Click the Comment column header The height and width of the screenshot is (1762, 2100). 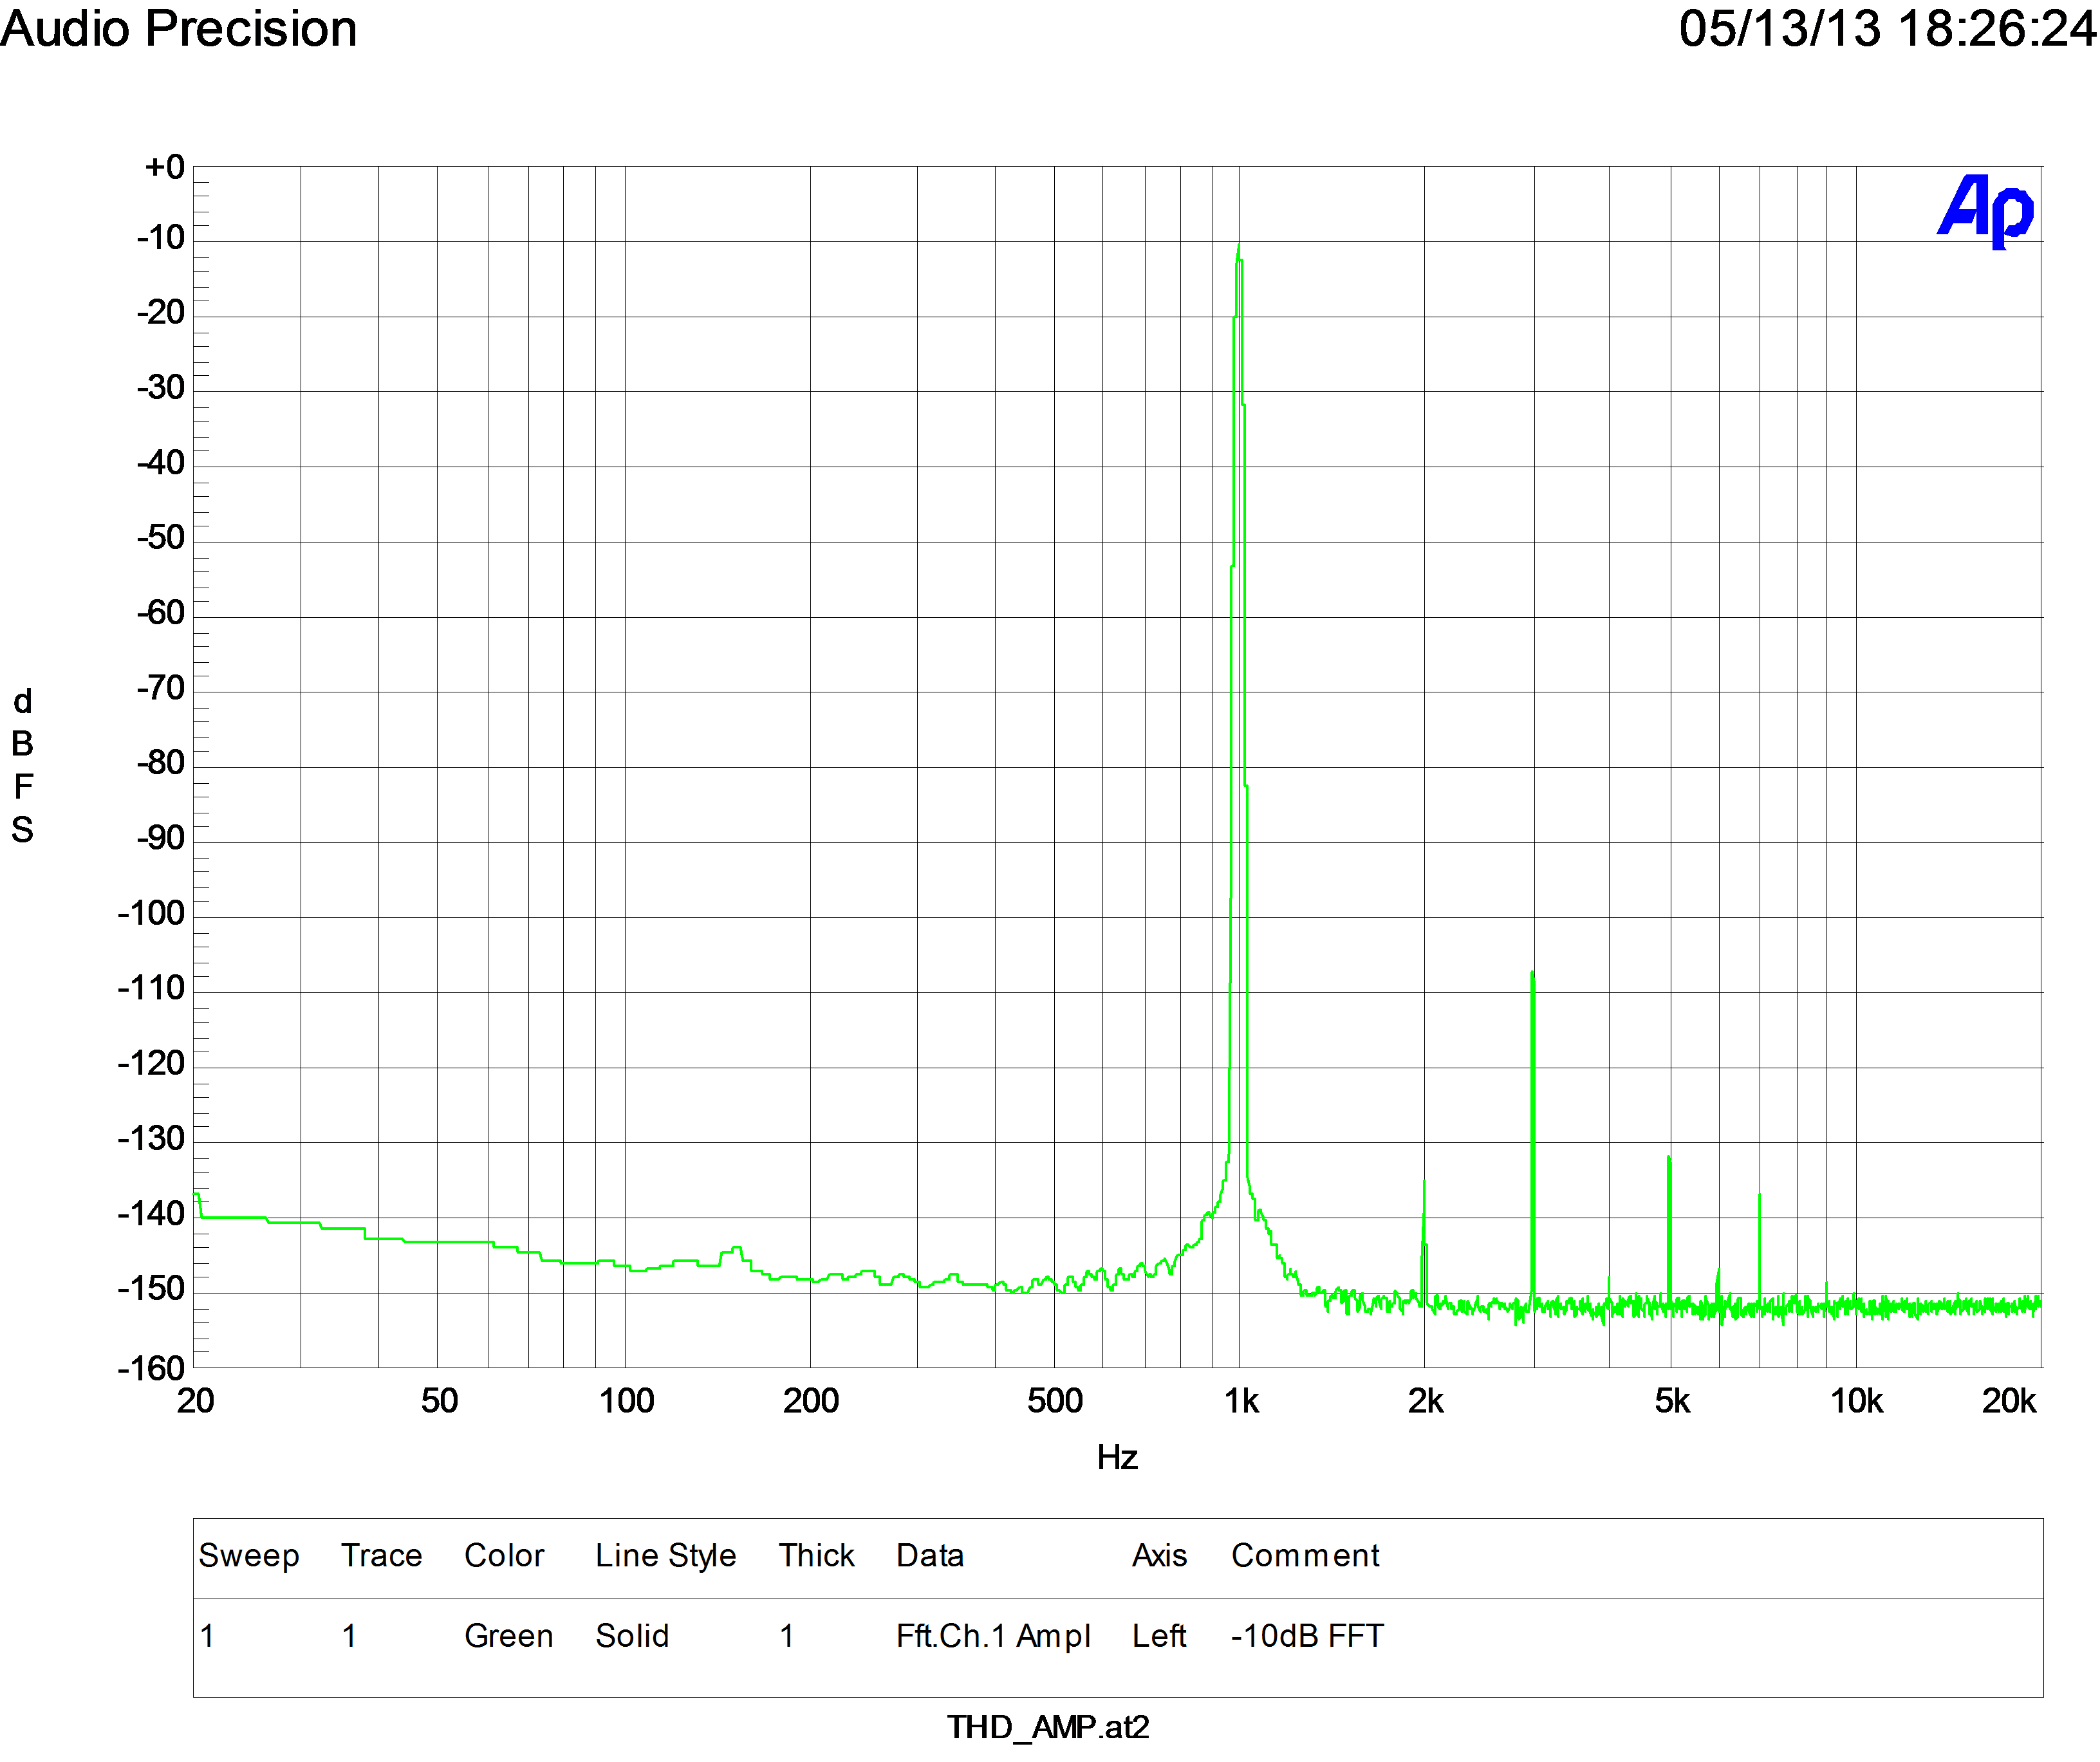pyautogui.click(x=1305, y=1556)
